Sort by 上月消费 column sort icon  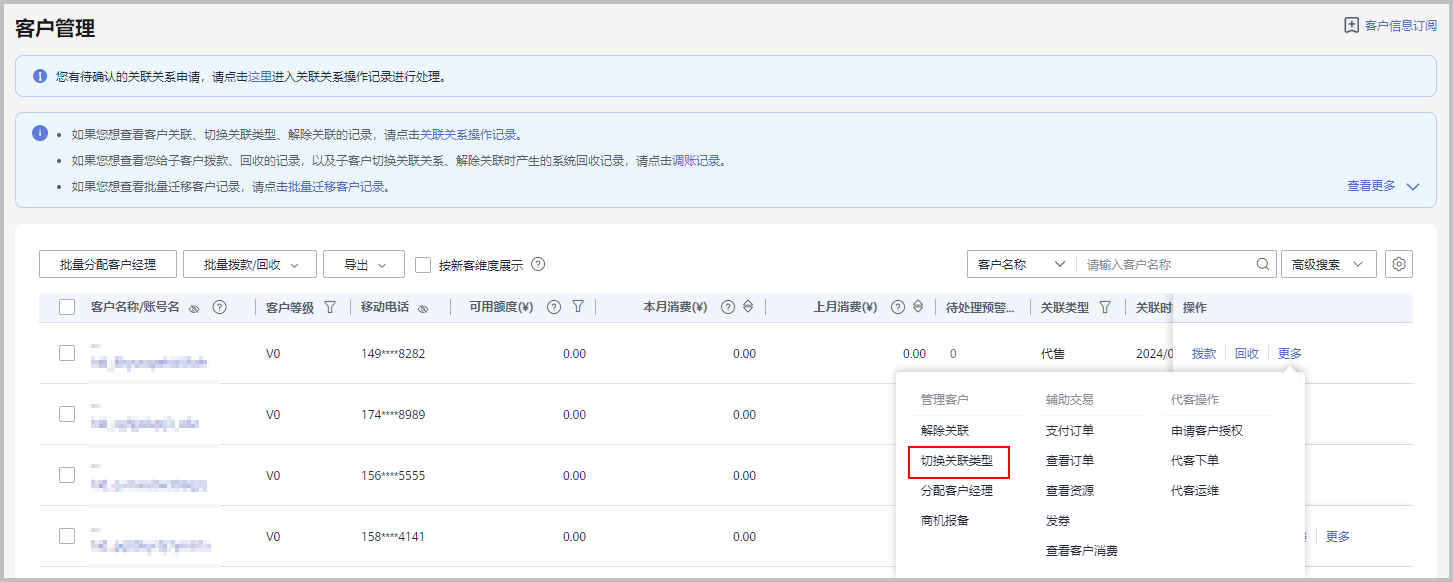(x=917, y=308)
